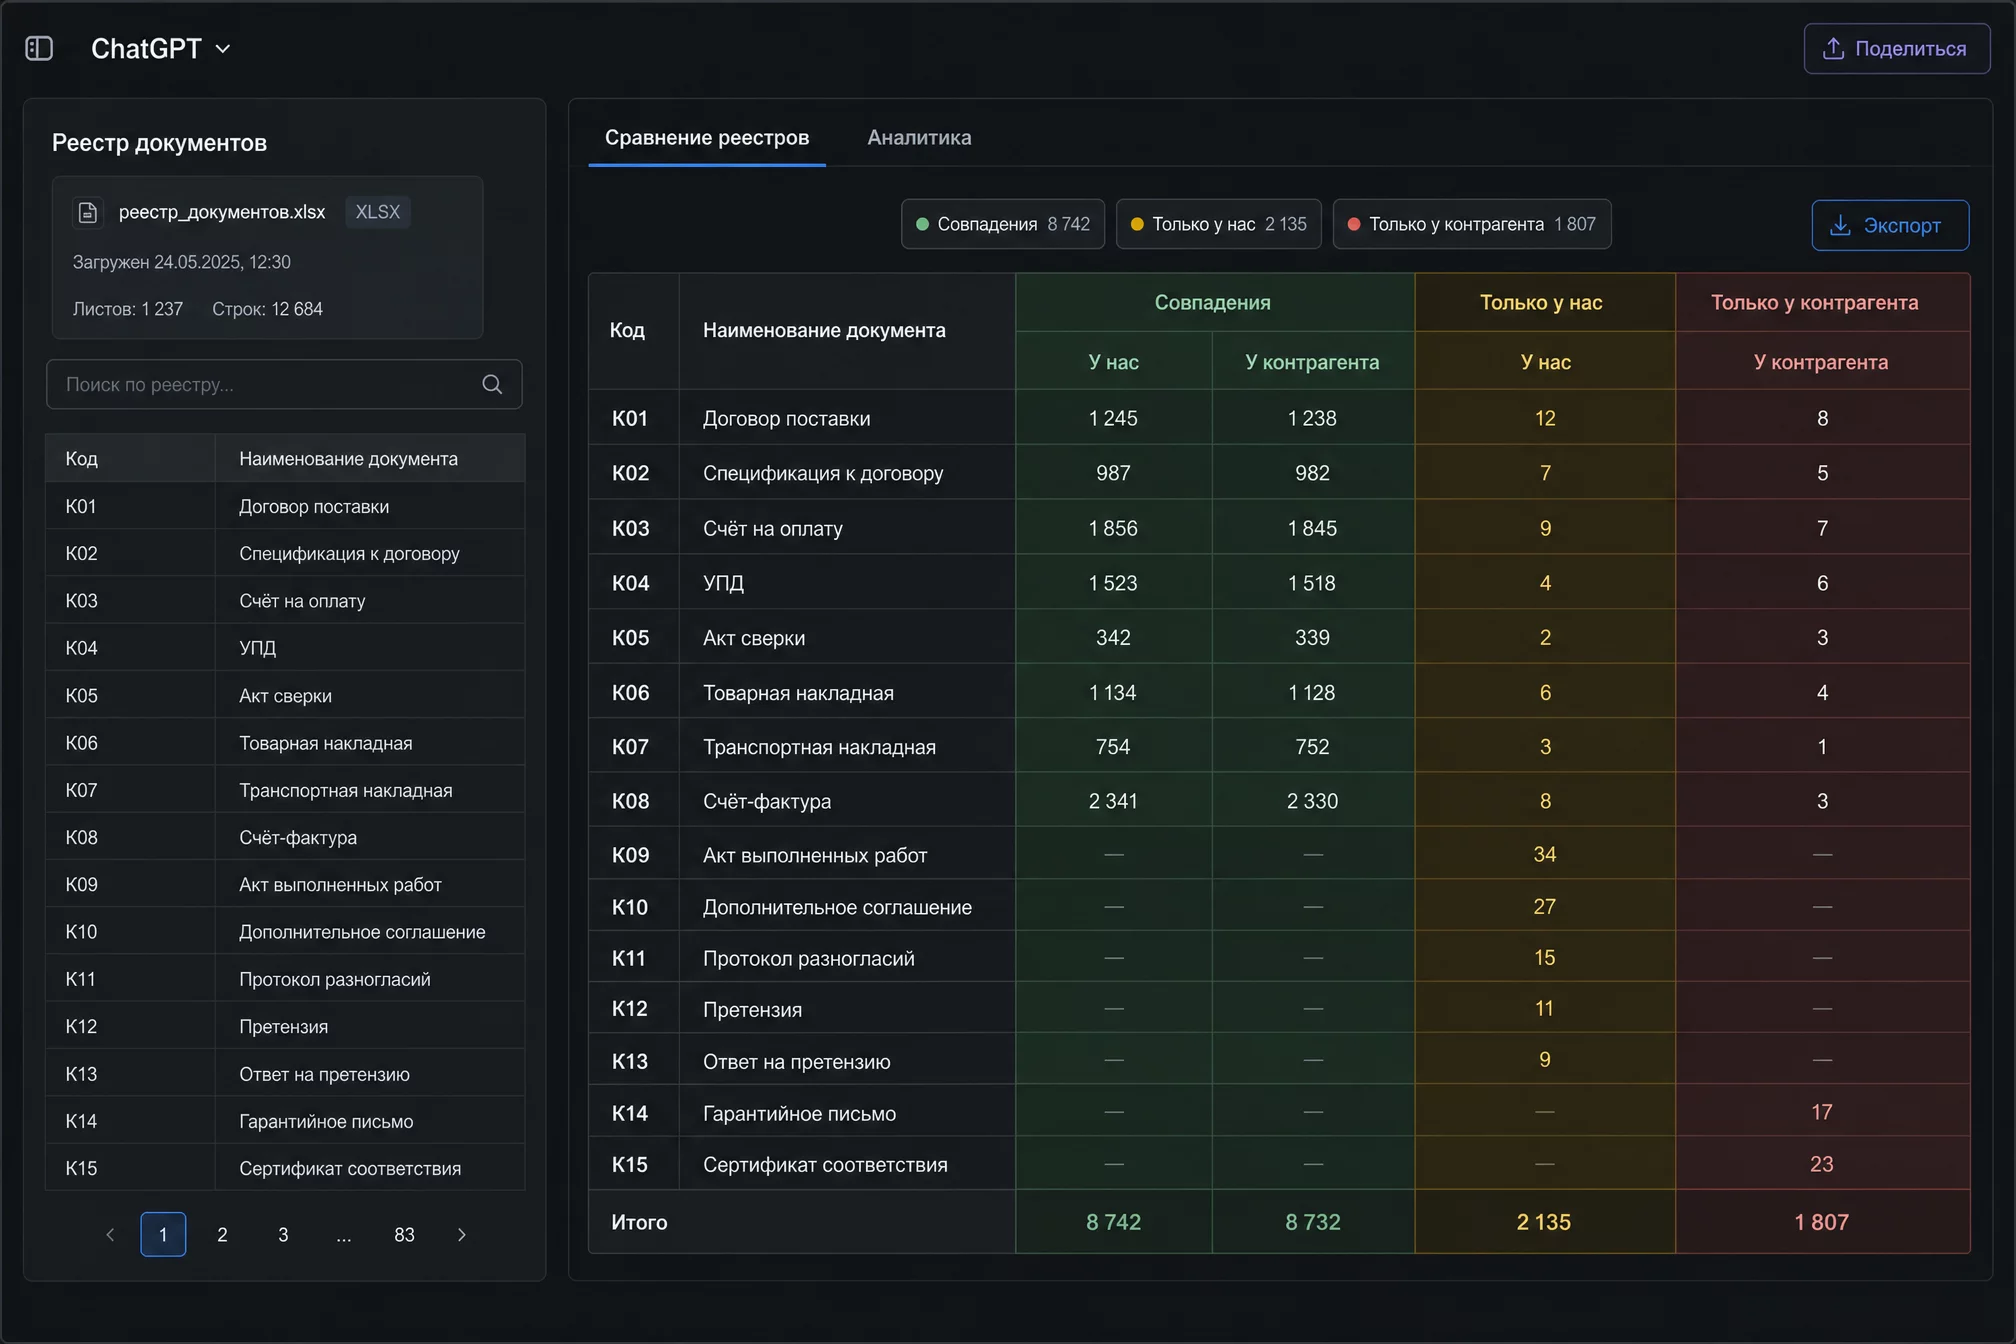Select Претензия in left registry list
The width and height of the screenshot is (2016, 1344).
285,1026
